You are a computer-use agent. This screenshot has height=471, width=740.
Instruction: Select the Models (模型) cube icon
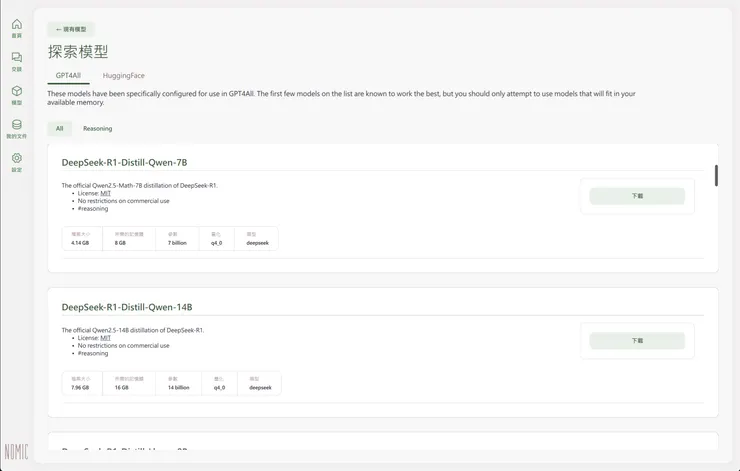[16, 92]
